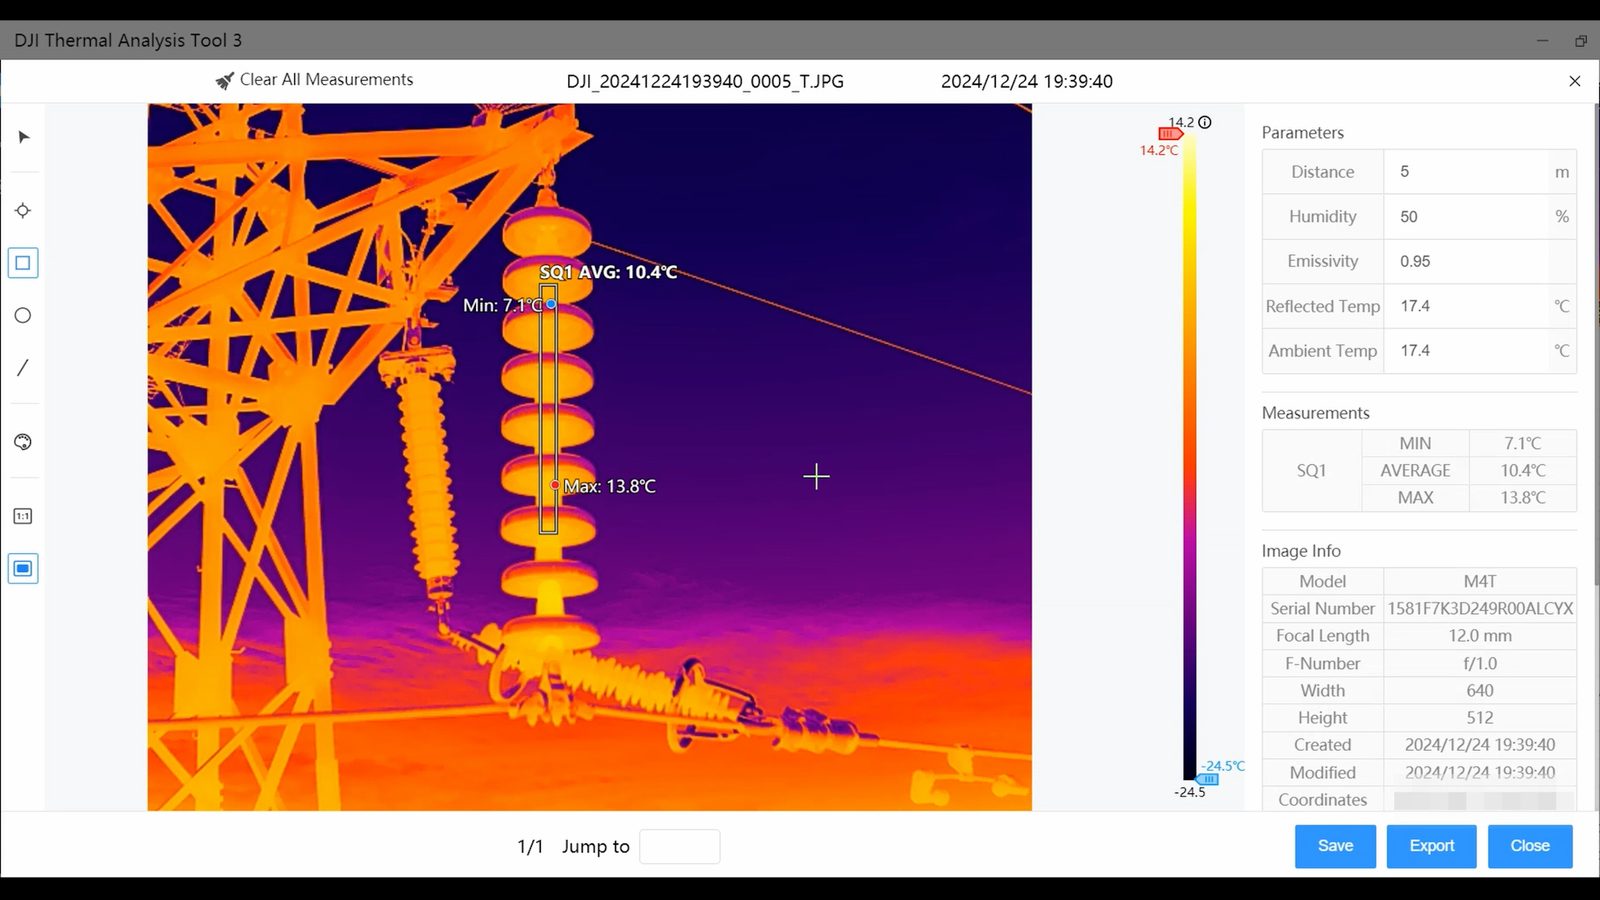Select the line measurement tool
1600x900 pixels.
point(23,368)
